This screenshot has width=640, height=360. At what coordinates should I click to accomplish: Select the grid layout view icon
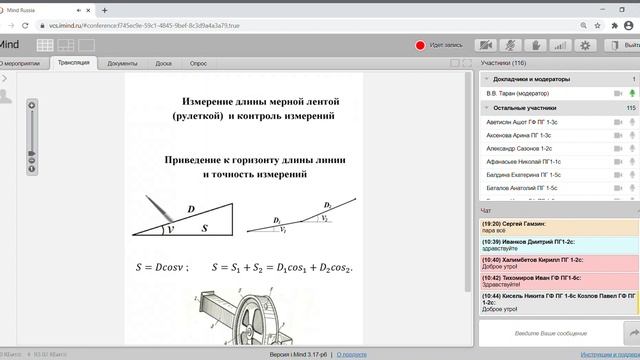45,45
